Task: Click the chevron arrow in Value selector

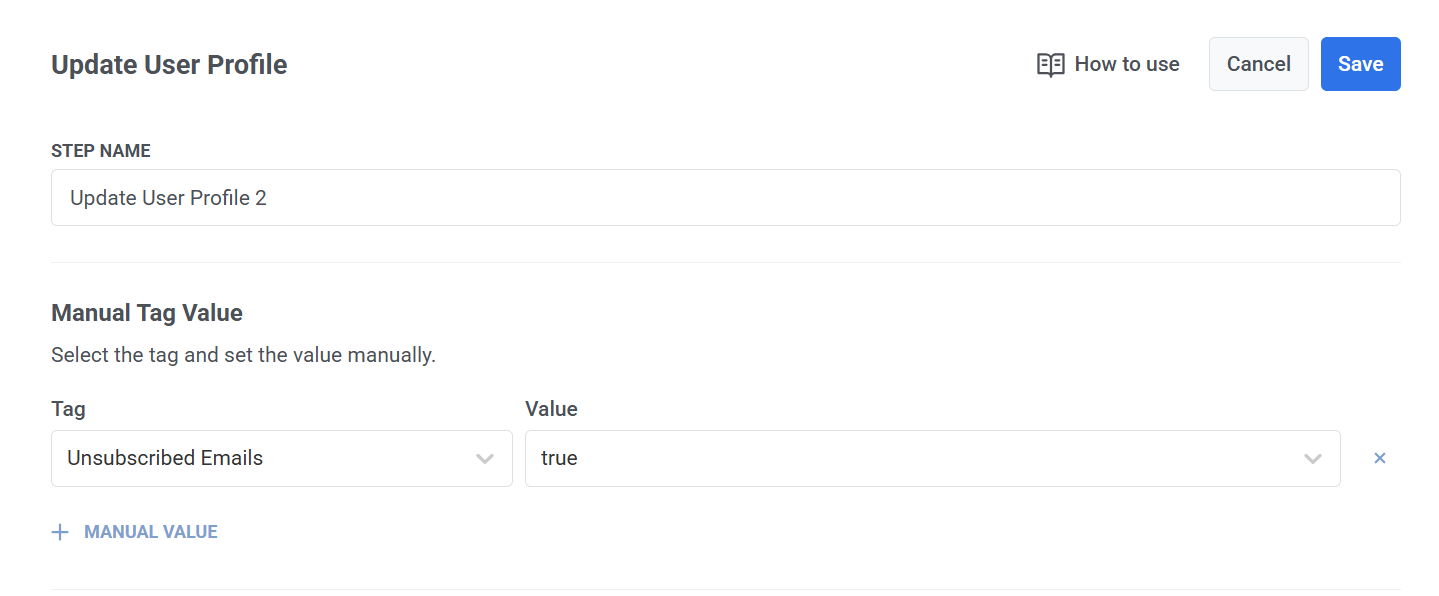Action: (x=1313, y=459)
